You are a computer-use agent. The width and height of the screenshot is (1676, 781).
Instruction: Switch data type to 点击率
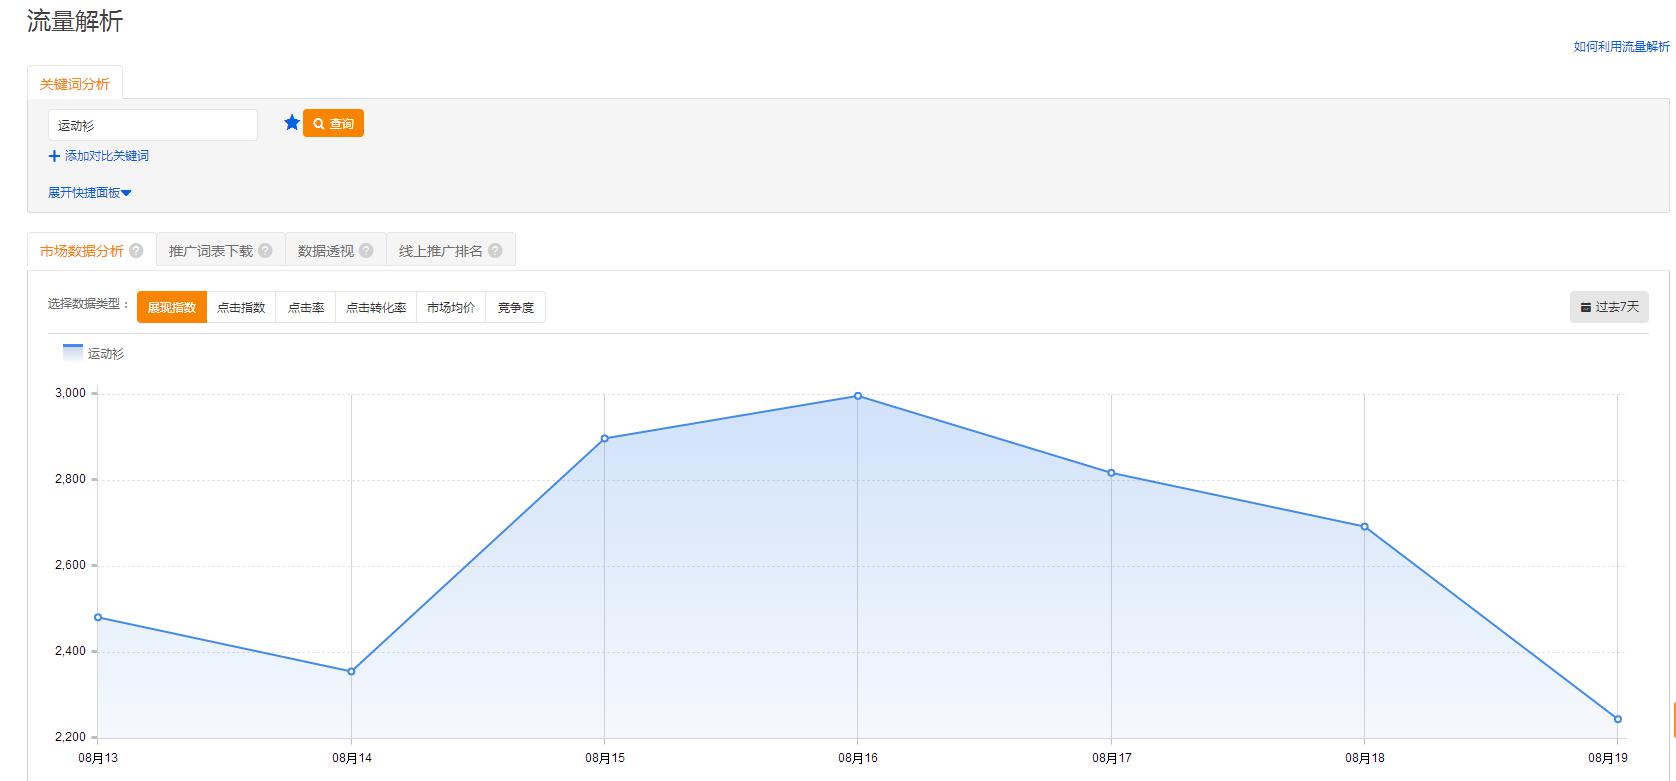(x=306, y=308)
